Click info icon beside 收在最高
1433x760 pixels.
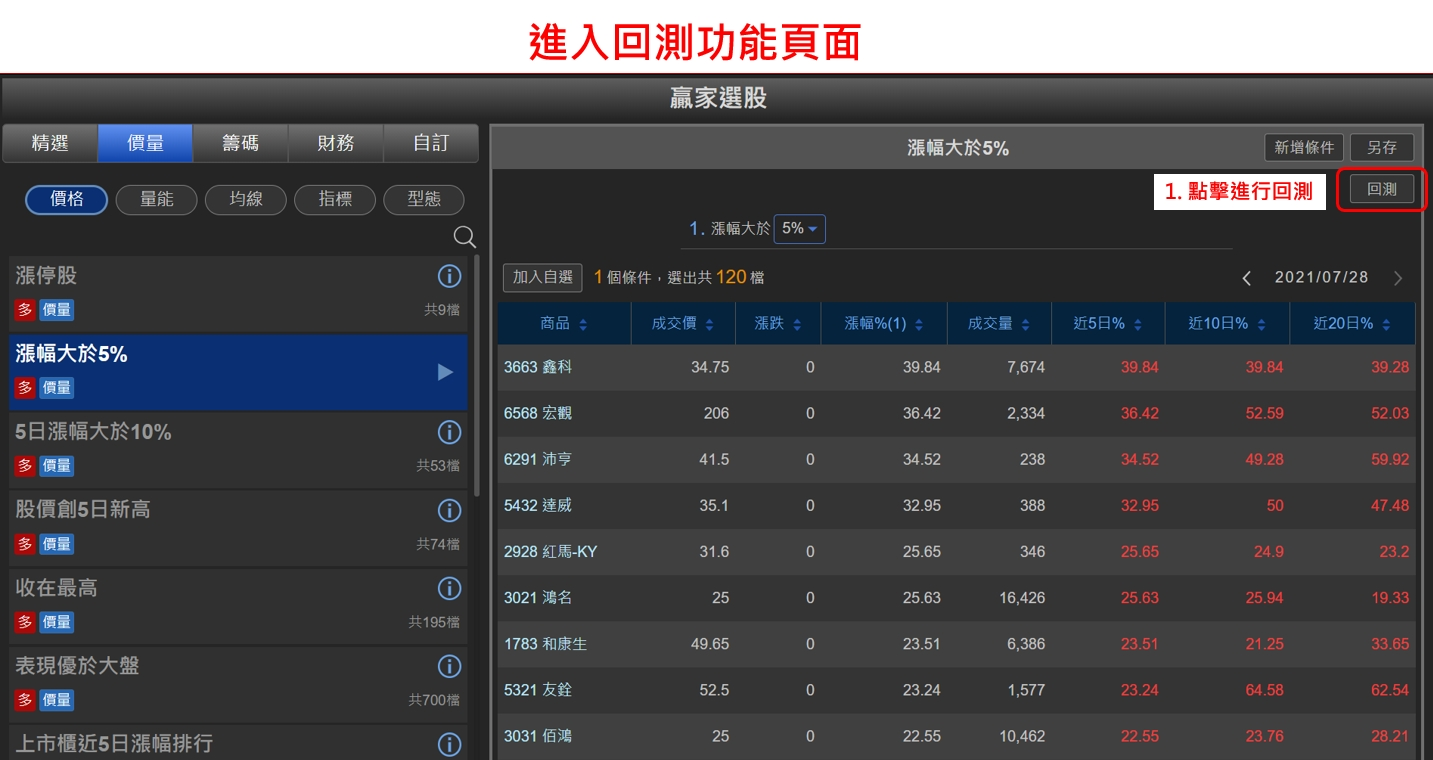(449, 588)
